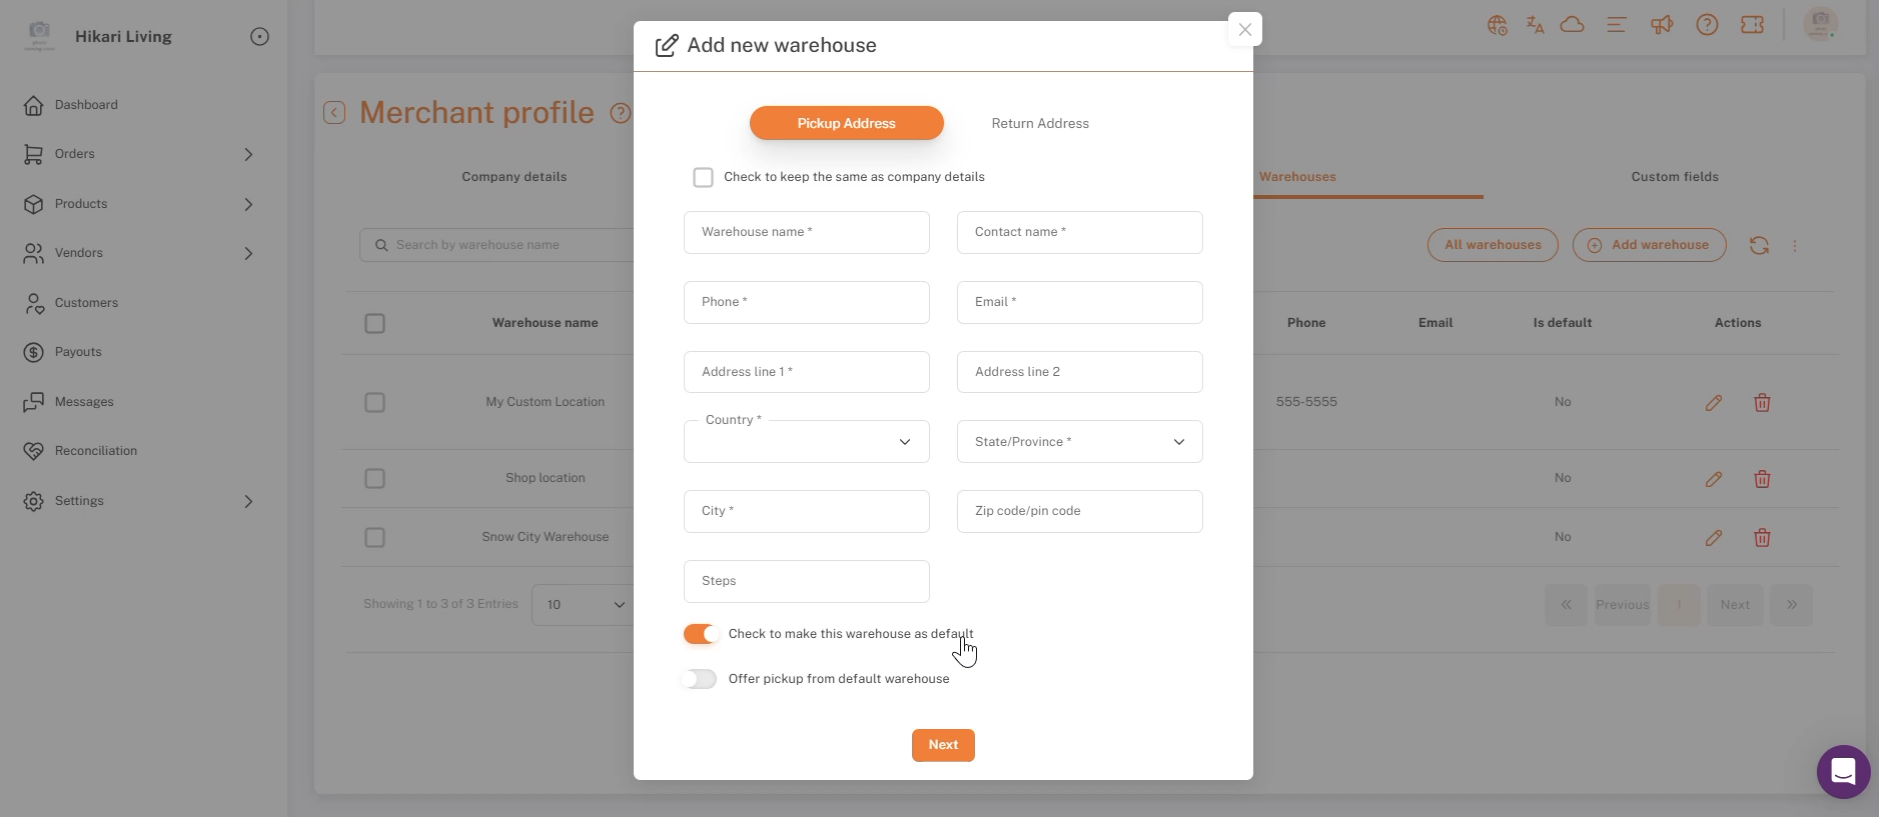Click the translate language icon

tap(1535, 25)
